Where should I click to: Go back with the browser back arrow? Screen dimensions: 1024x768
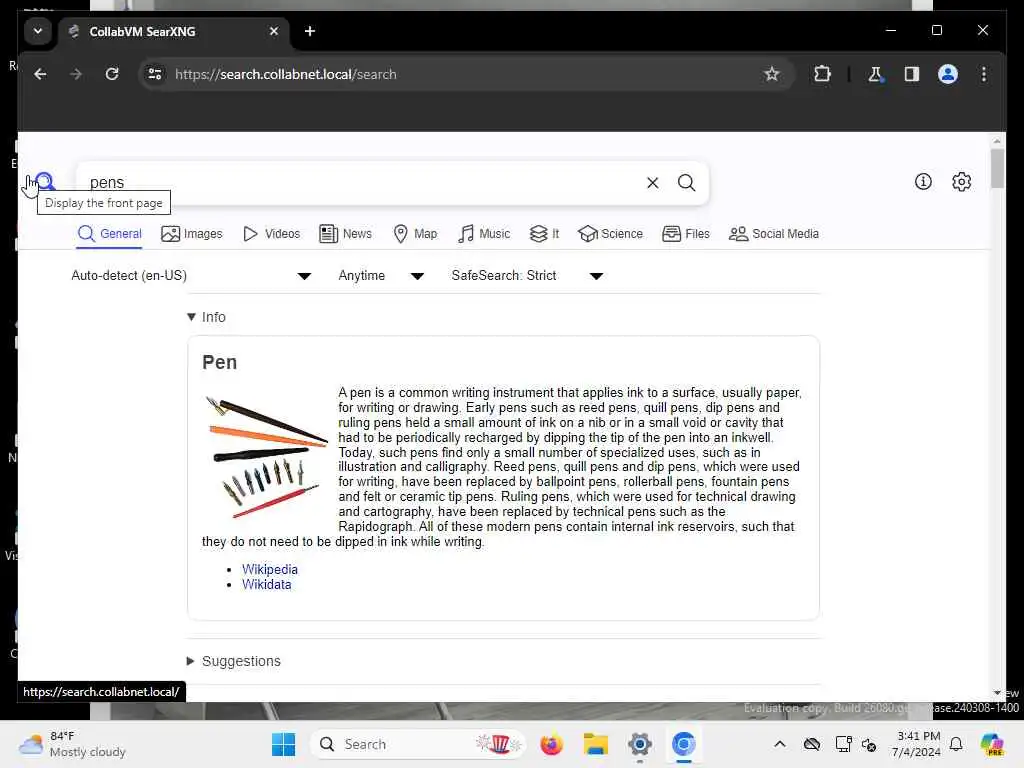pyautogui.click(x=40, y=74)
